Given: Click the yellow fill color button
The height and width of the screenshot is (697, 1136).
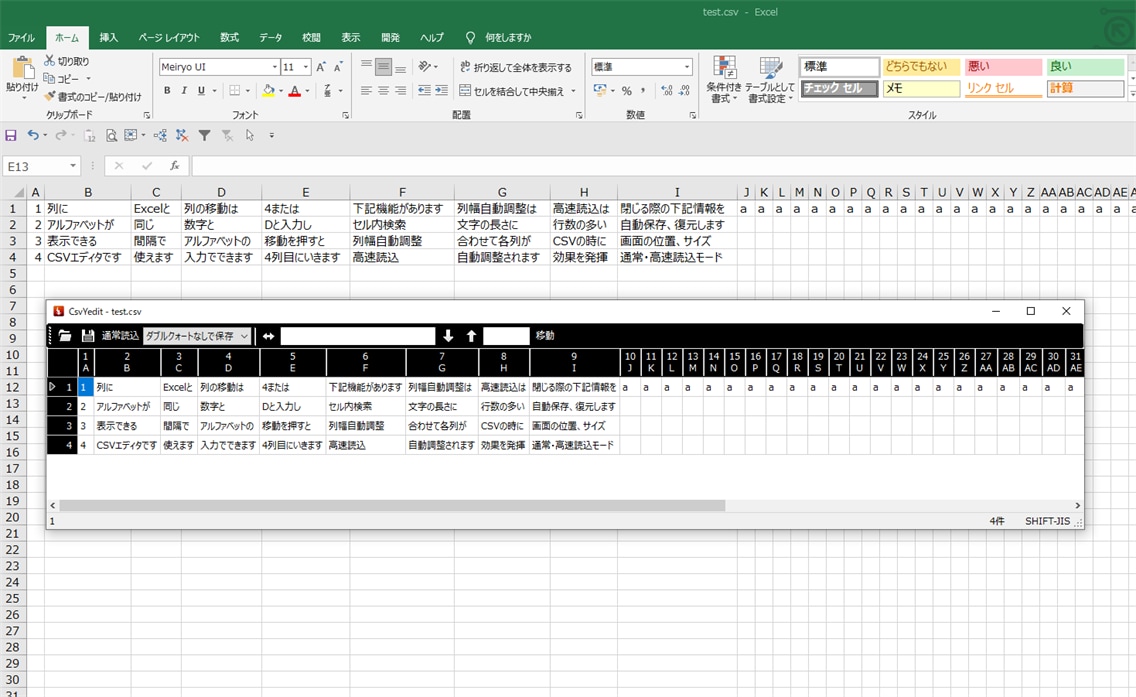Looking at the screenshot, I should [x=268, y=91].
